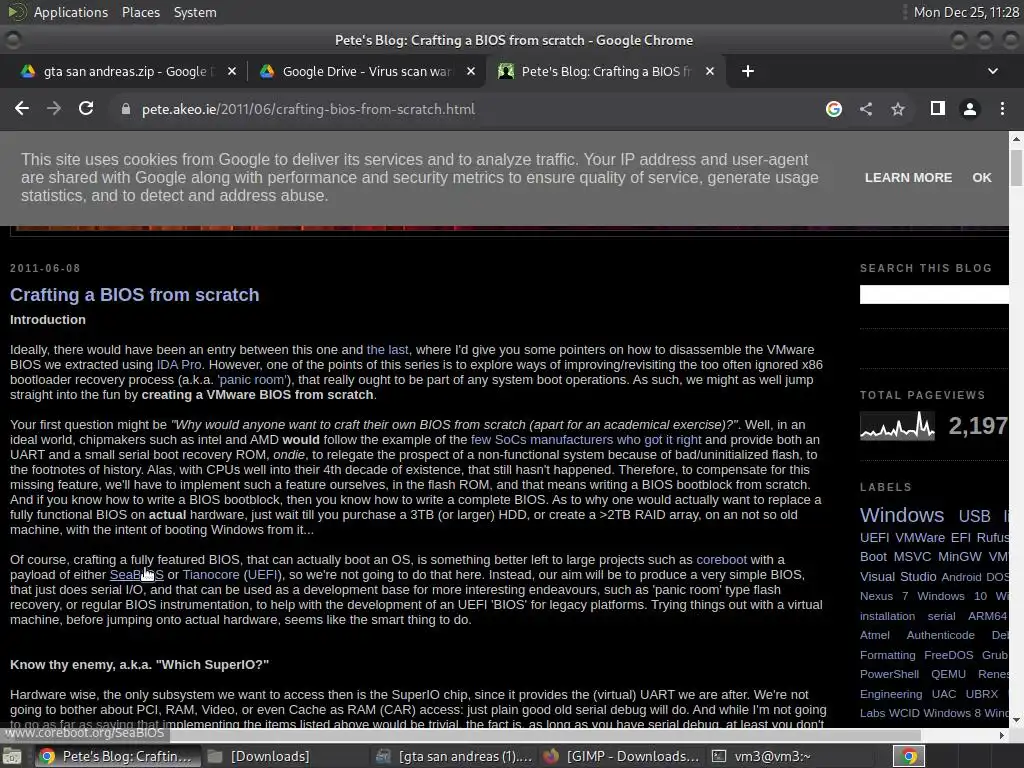Click the Google icon in address bar
This screenshot has height=768, width=1024.
click(x=834, y=109)
